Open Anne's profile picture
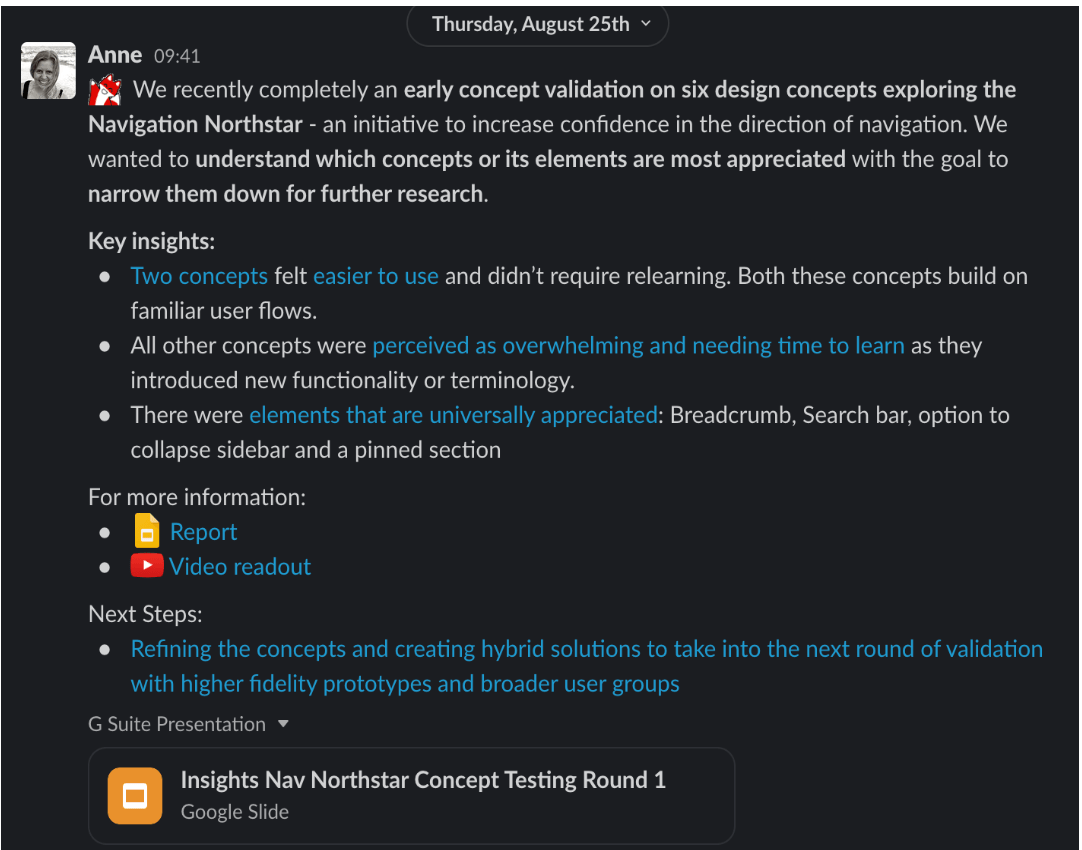The image size is (1082, 850). coord(47,70)
